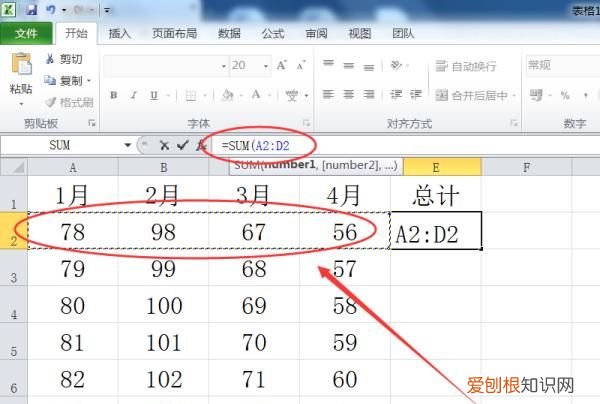Switch to the Data (数据) tab
Image resolution: width=600 pixels, height=404 pixels.
click(x=229, y=34)
